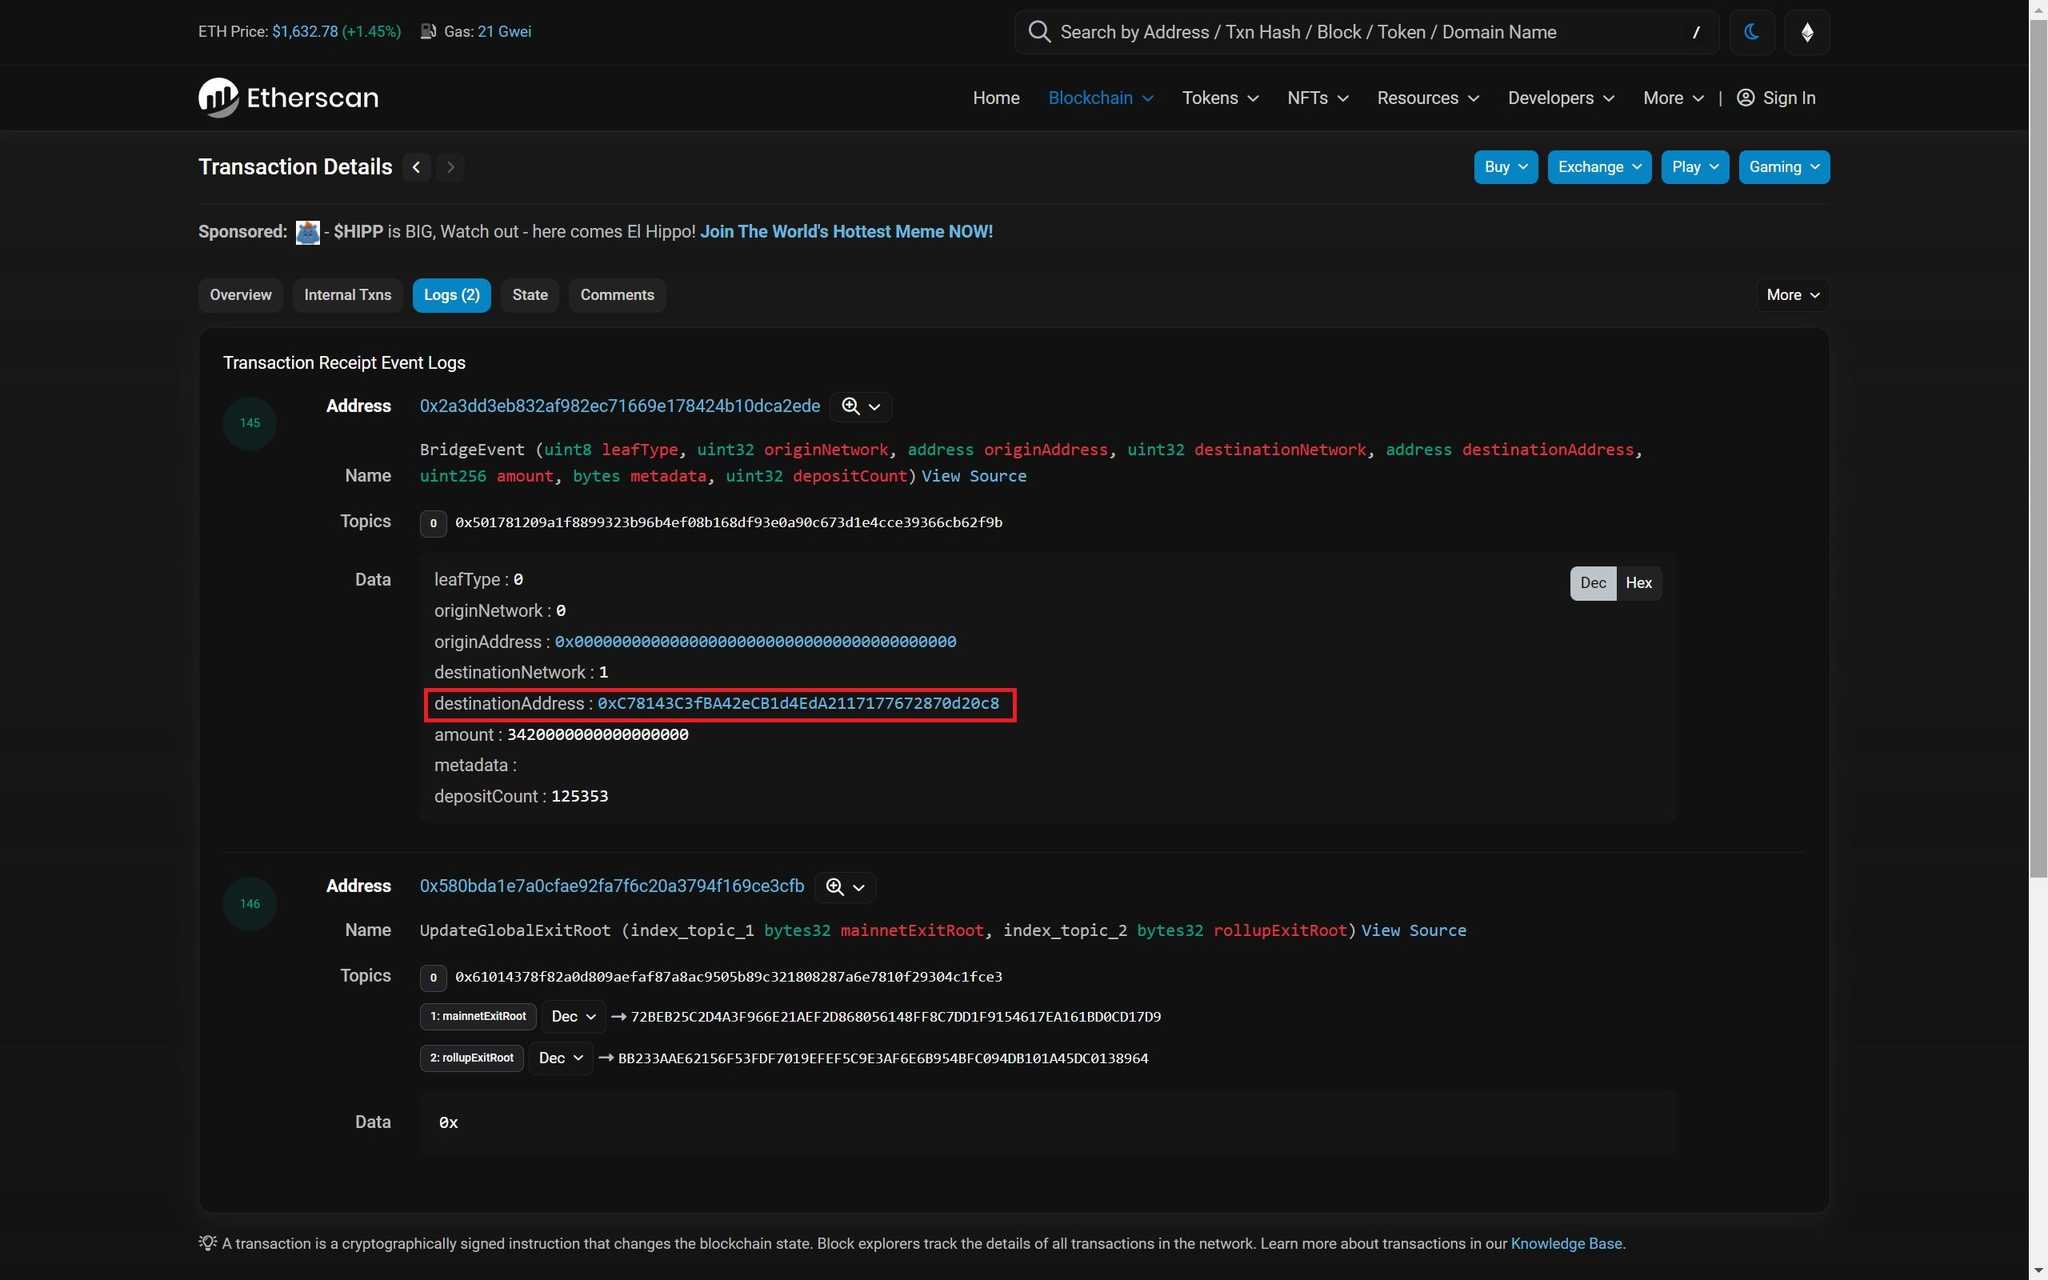The image size is (2048, 1280).
Task: Open Dec dropdown for mainnetExitRoot topic
Action: (573, 1017)
